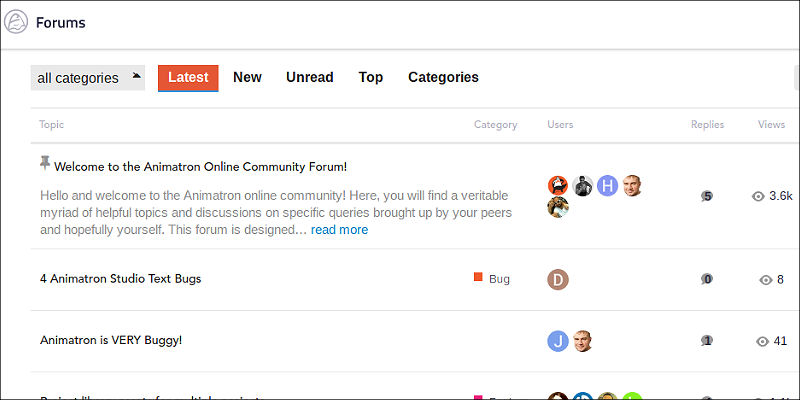The height and width of the screenshot is (400, 800).
Task: Switch to the Categories tab
Action: (443, 78)
